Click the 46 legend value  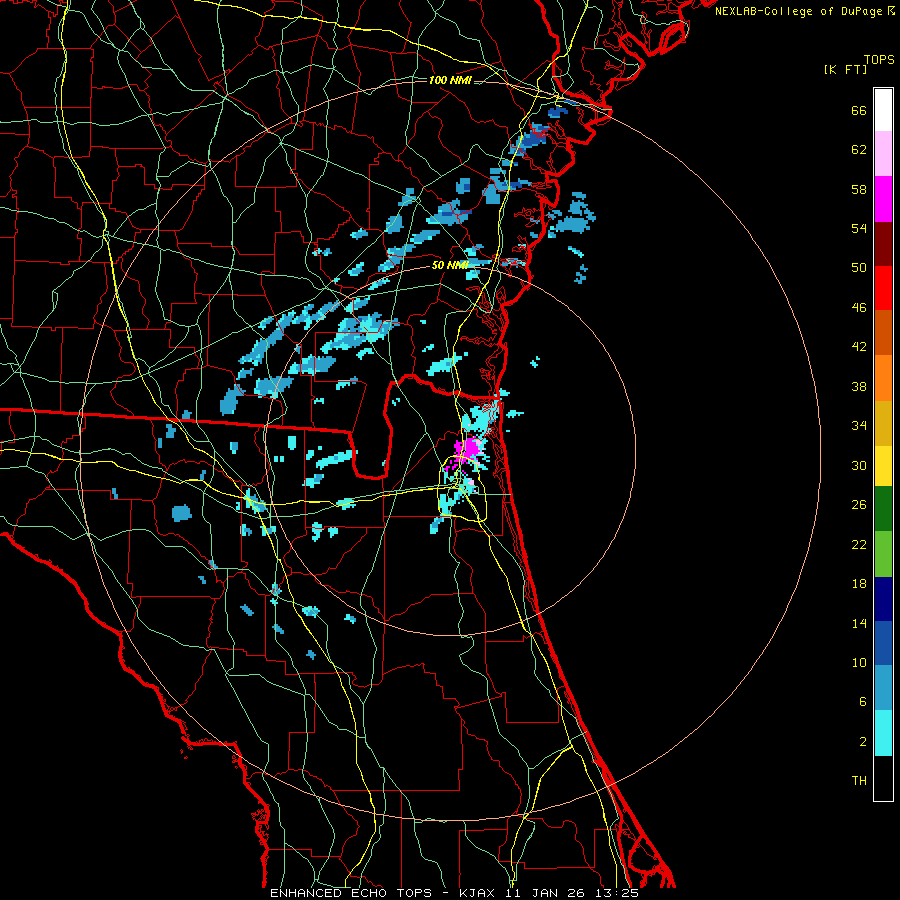point(859,307)
